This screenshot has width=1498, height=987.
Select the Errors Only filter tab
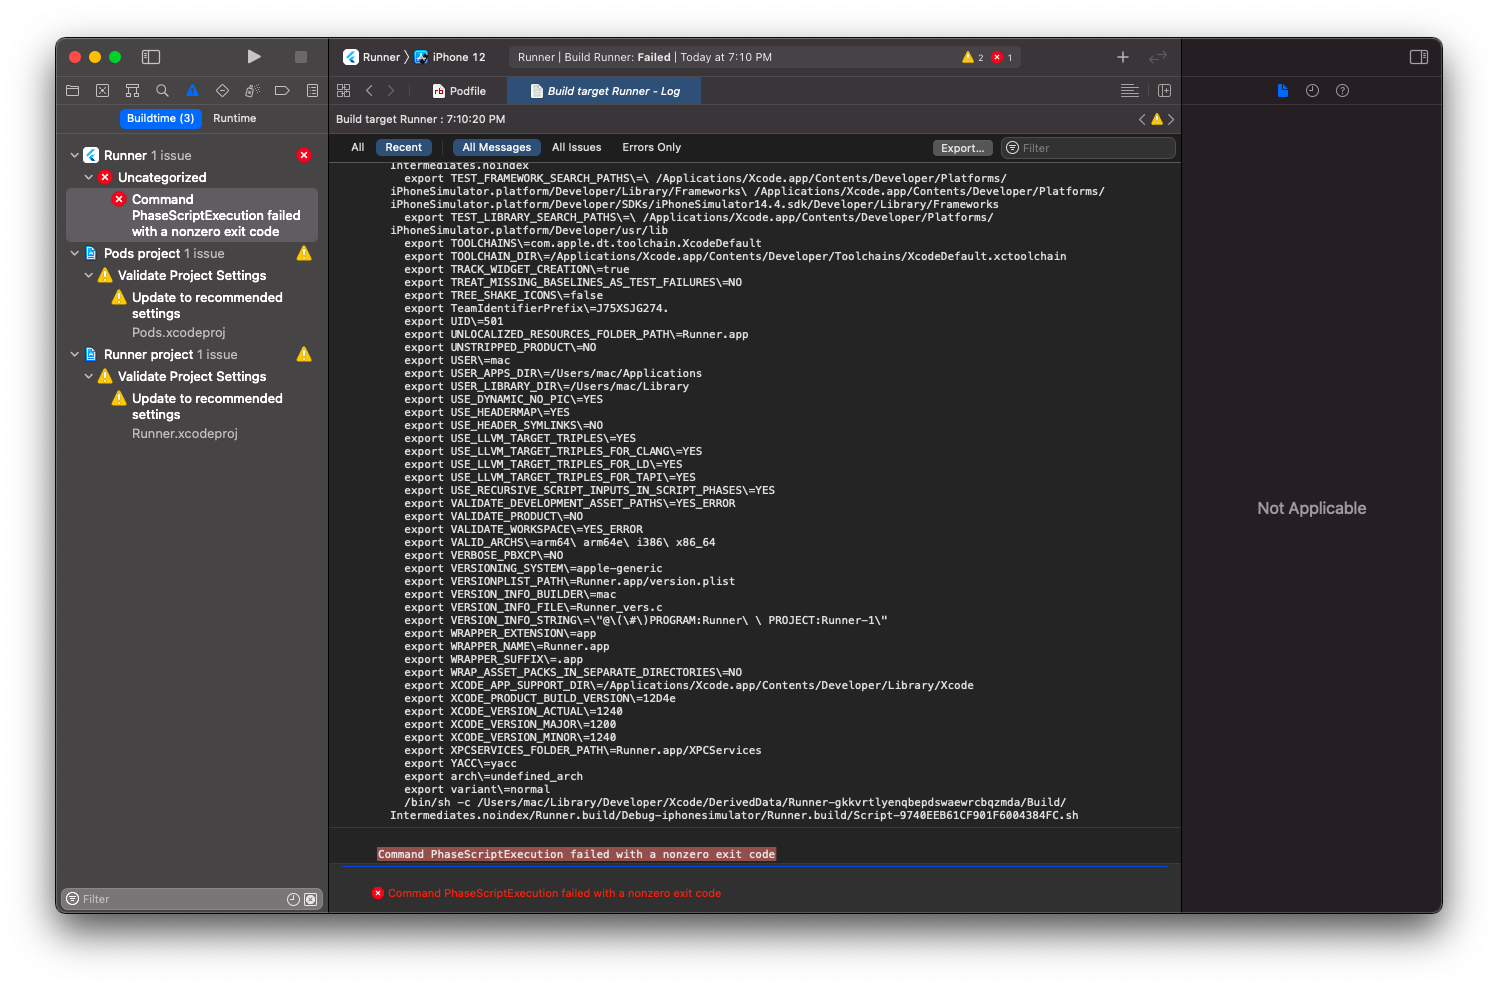point(651,148)
